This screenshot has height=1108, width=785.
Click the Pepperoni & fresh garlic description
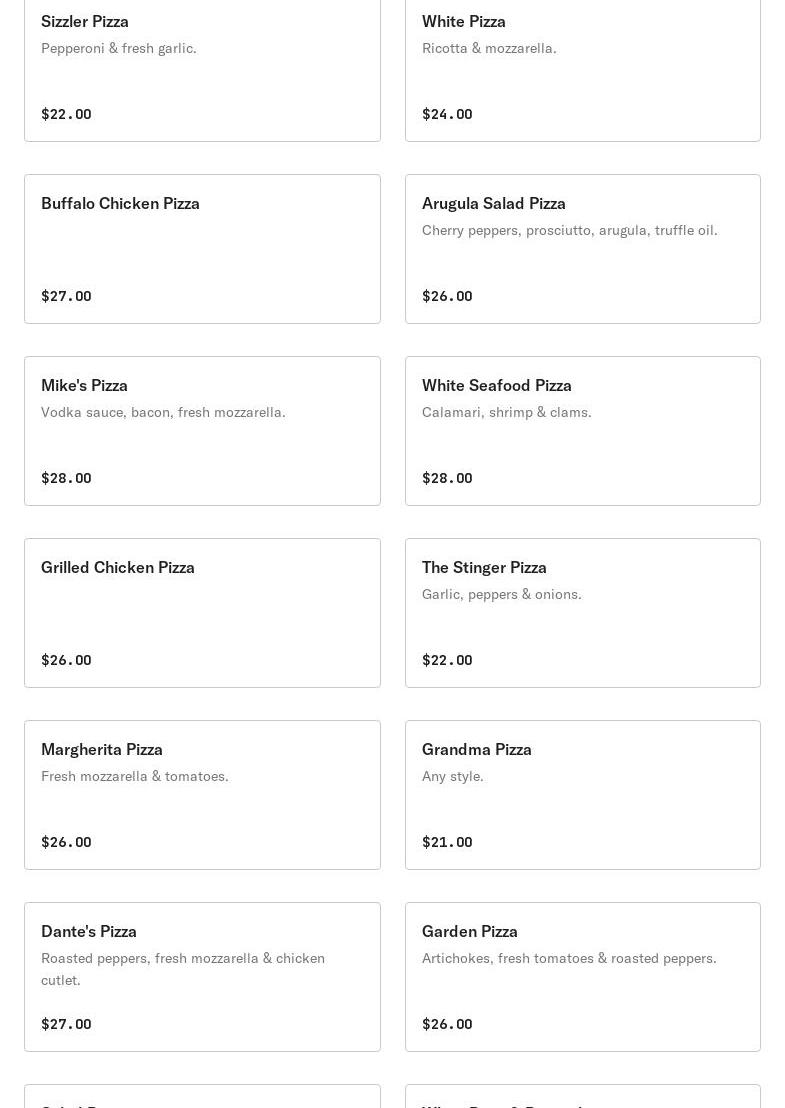point(118,48)
